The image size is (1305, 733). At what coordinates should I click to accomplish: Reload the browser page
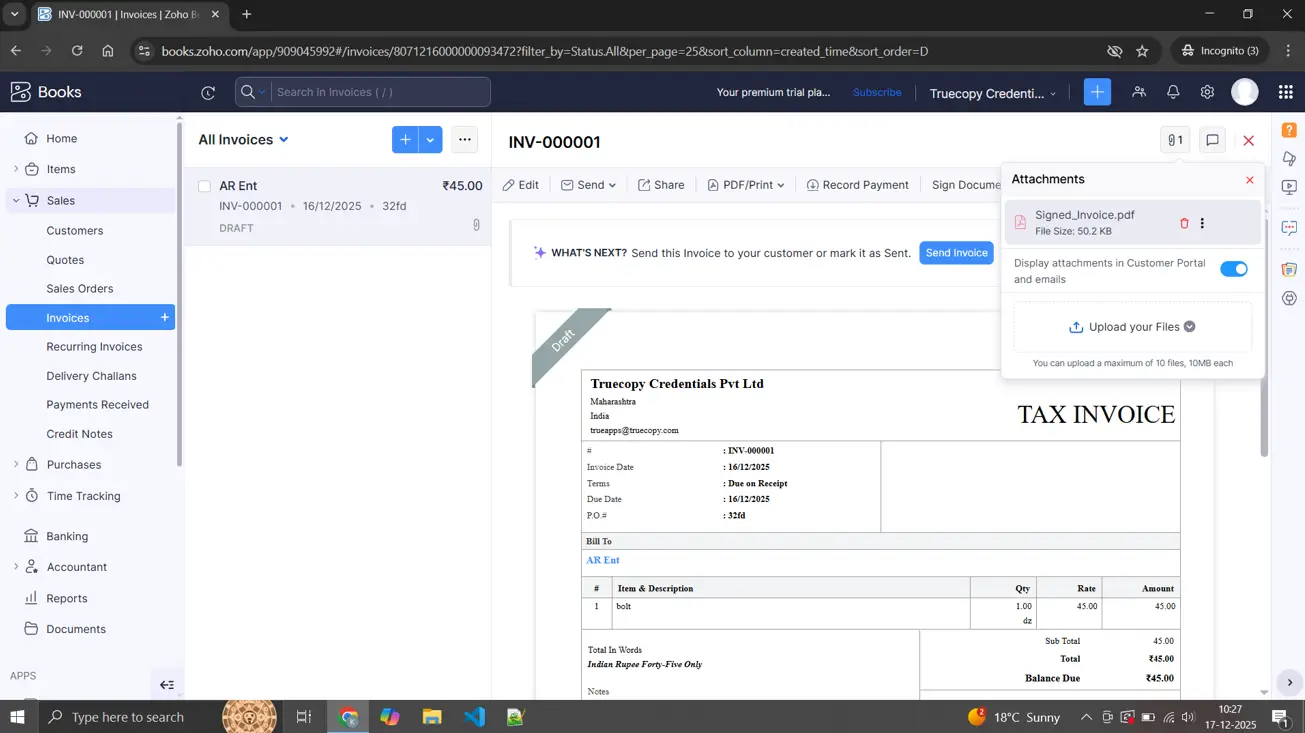pos(77,51)
